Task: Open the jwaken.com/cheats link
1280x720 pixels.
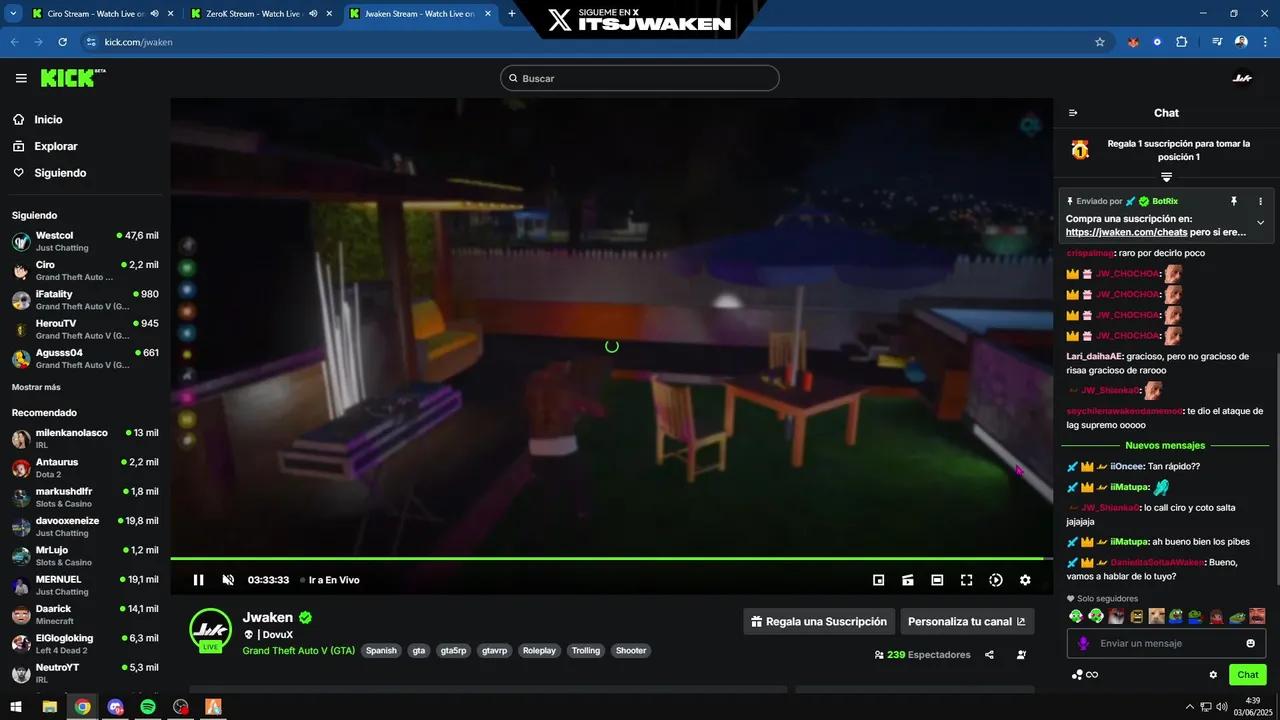Action: [x=1127, y=232]
